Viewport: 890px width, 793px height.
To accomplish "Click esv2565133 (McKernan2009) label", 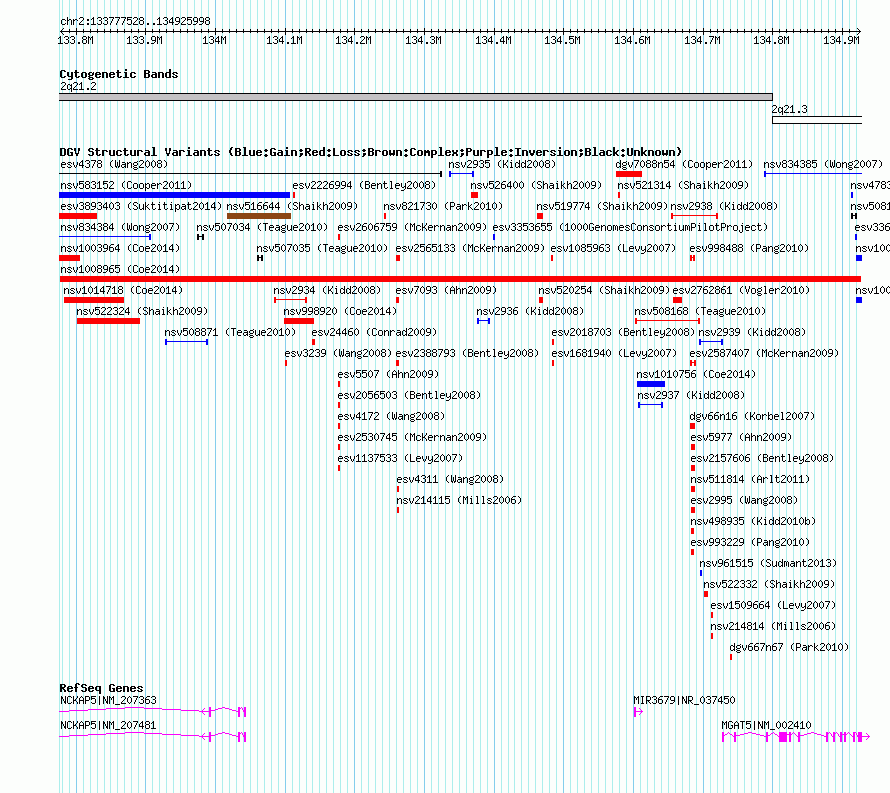I will coord(470,248).
